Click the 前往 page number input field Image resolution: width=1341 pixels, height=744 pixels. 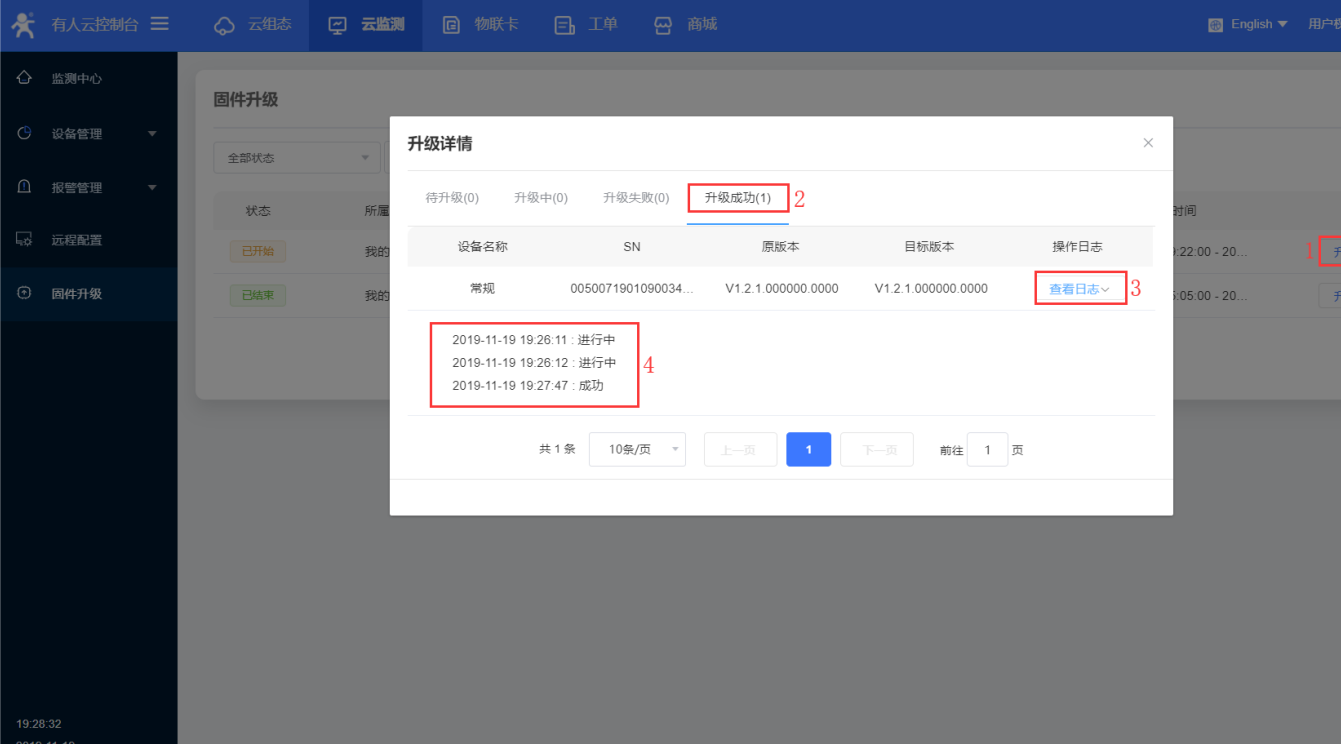987,450
